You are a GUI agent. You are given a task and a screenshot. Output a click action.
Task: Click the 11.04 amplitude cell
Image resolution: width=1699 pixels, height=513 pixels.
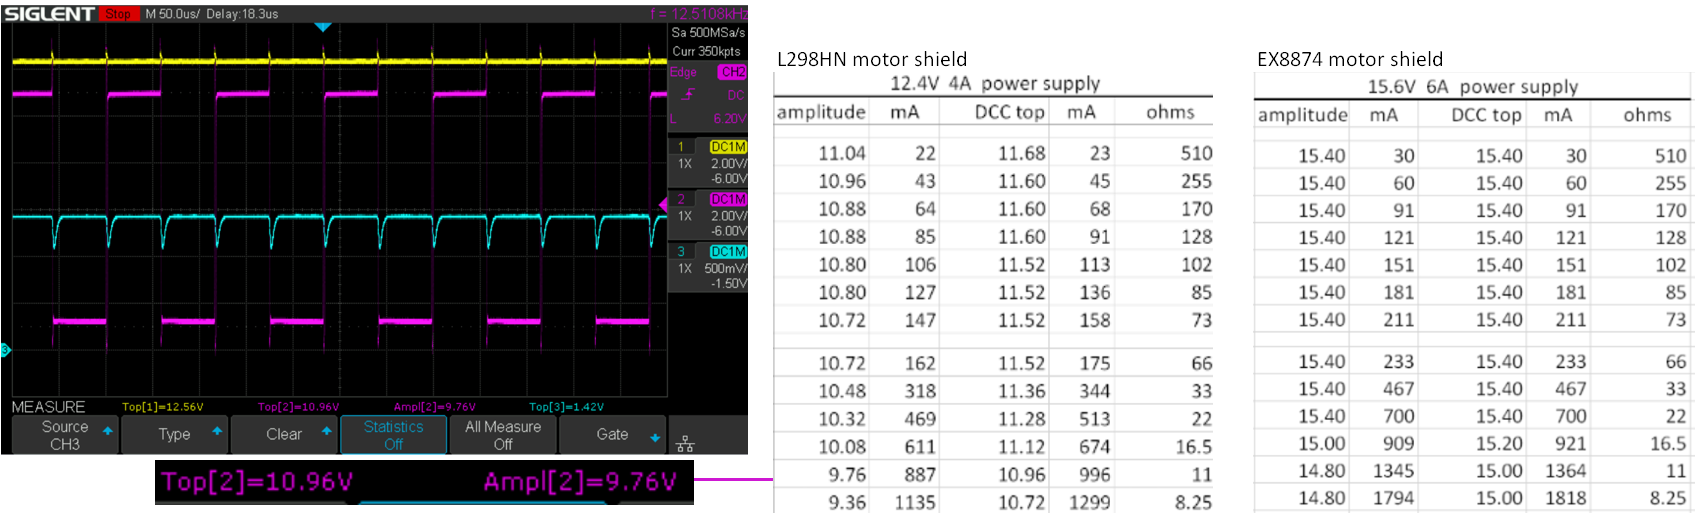point(842,154)
